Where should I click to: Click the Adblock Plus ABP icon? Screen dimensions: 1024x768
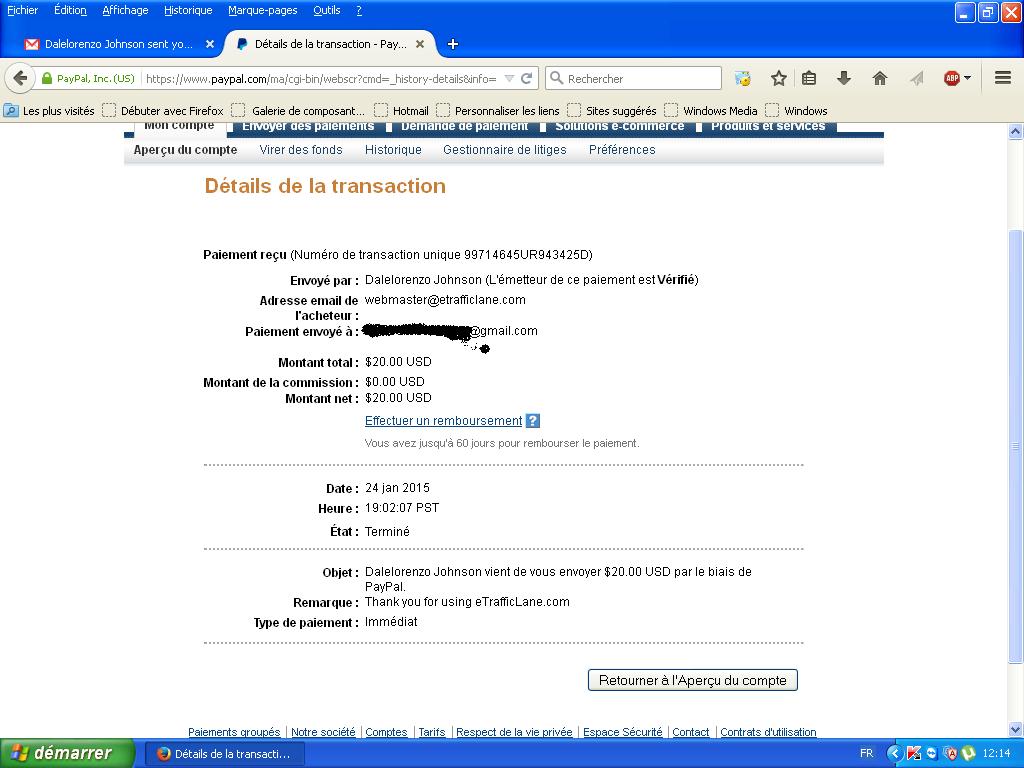coord(952,78)
